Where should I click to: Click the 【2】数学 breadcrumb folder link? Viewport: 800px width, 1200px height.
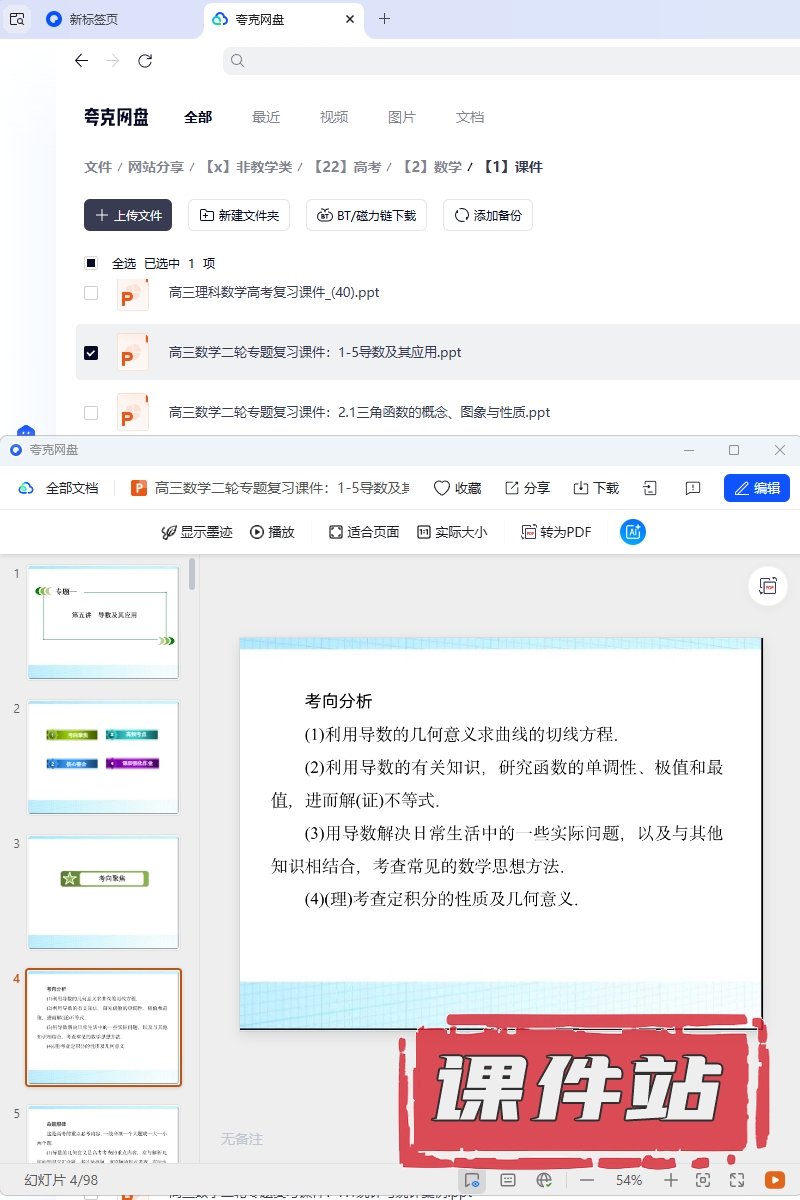pos(432,167)
